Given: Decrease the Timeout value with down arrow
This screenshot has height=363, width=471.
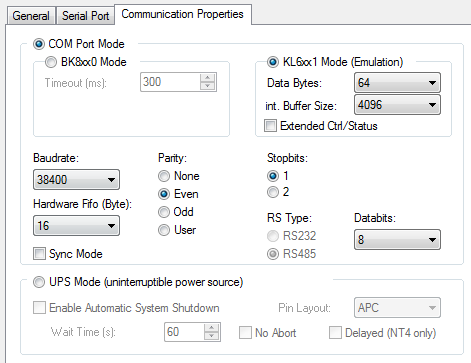Looking at the screenshot, I should click(208, 86).
